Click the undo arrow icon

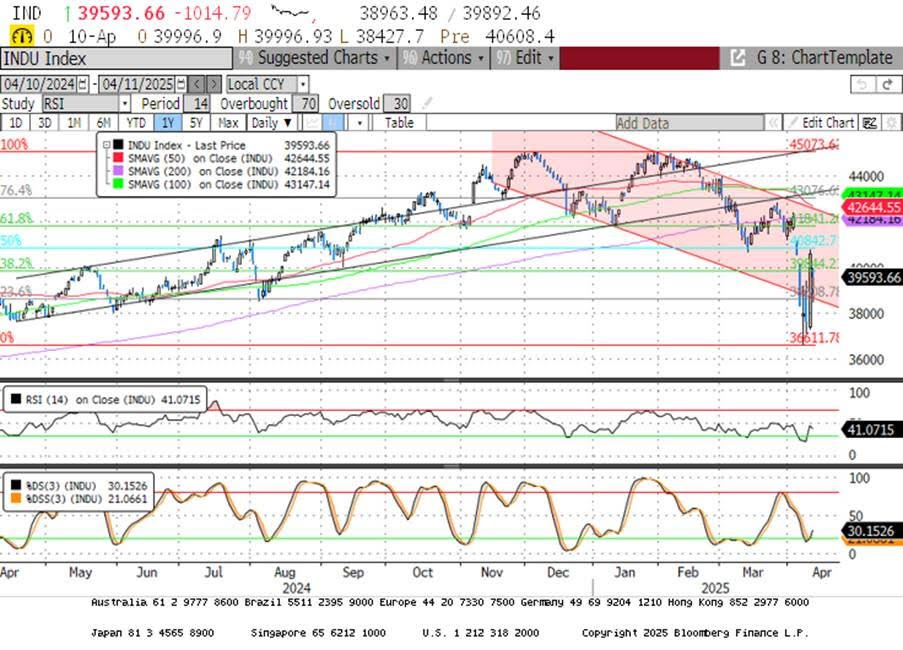coord(863,85)
